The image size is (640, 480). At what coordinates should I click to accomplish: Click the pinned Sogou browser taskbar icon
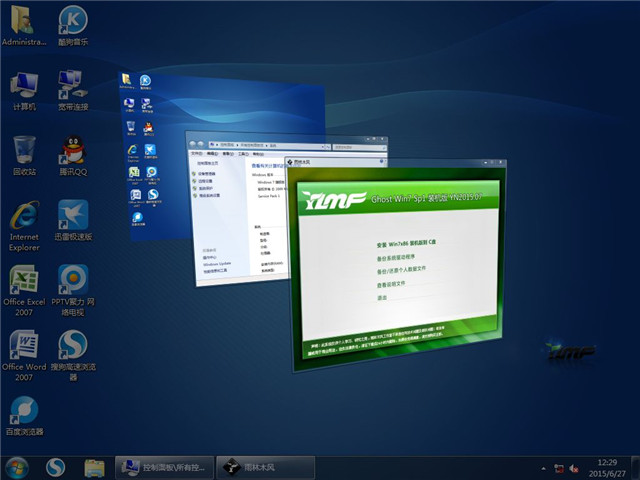pos(57,467)
